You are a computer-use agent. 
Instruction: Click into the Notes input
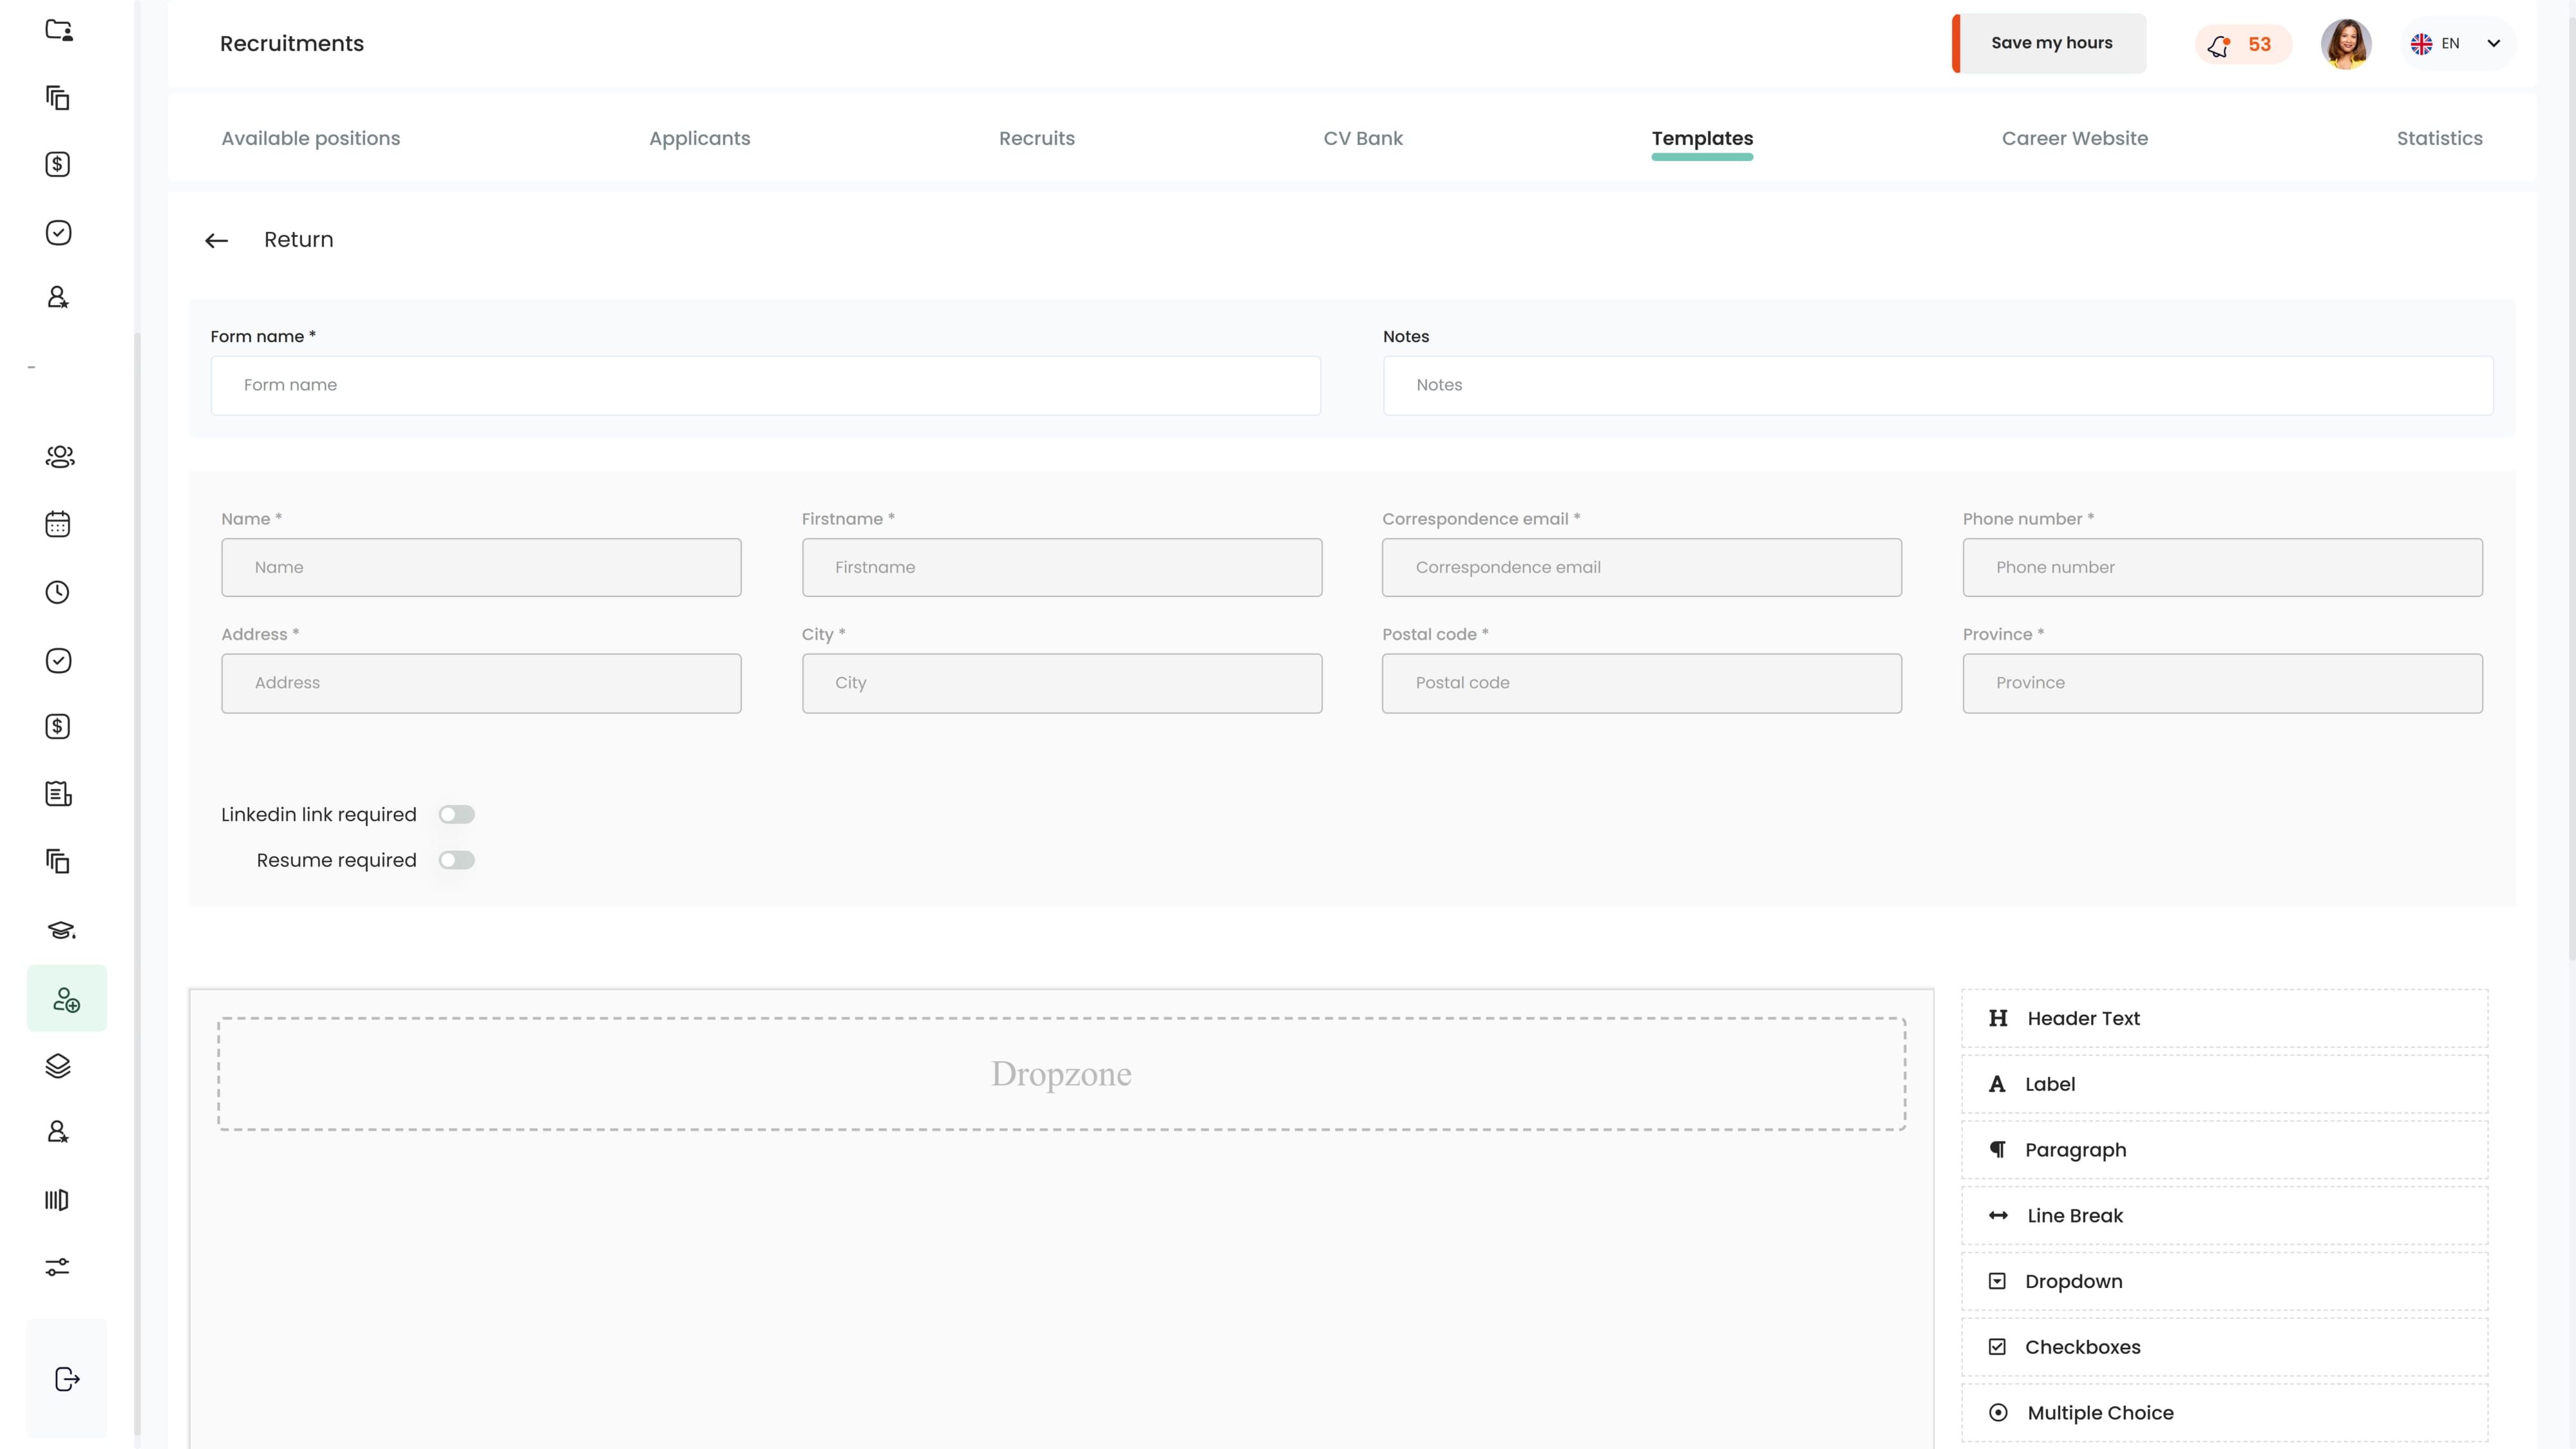[x=1937, y=386]
